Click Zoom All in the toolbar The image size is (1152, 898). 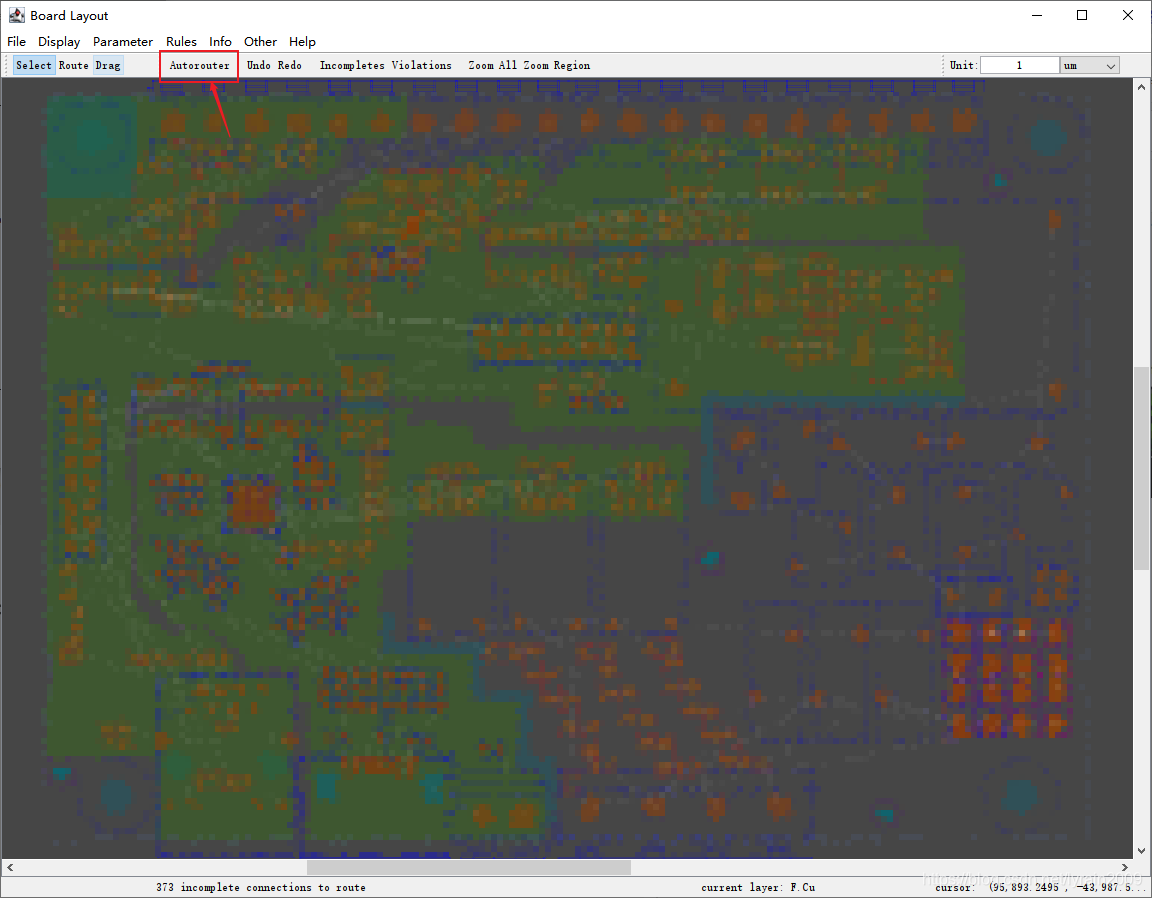pyautogui.click(x=492, y=65)
